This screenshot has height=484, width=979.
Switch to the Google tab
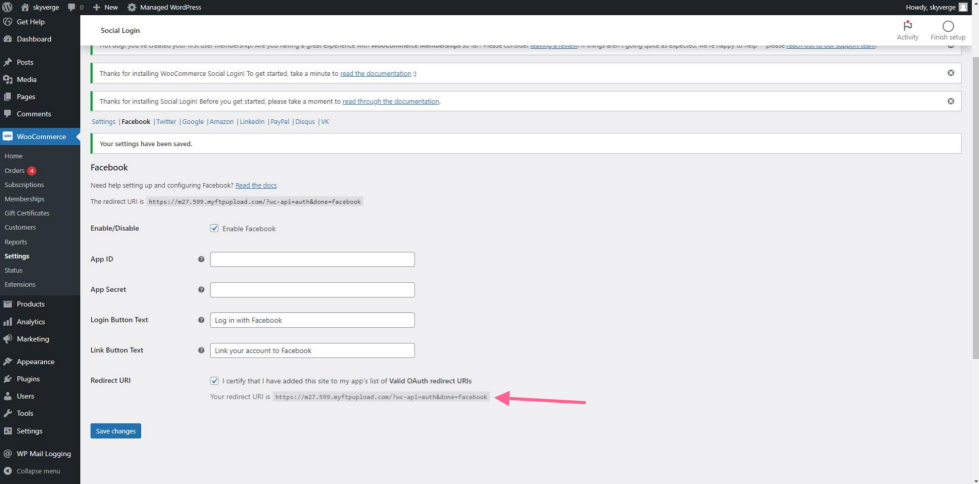point(193,122)
